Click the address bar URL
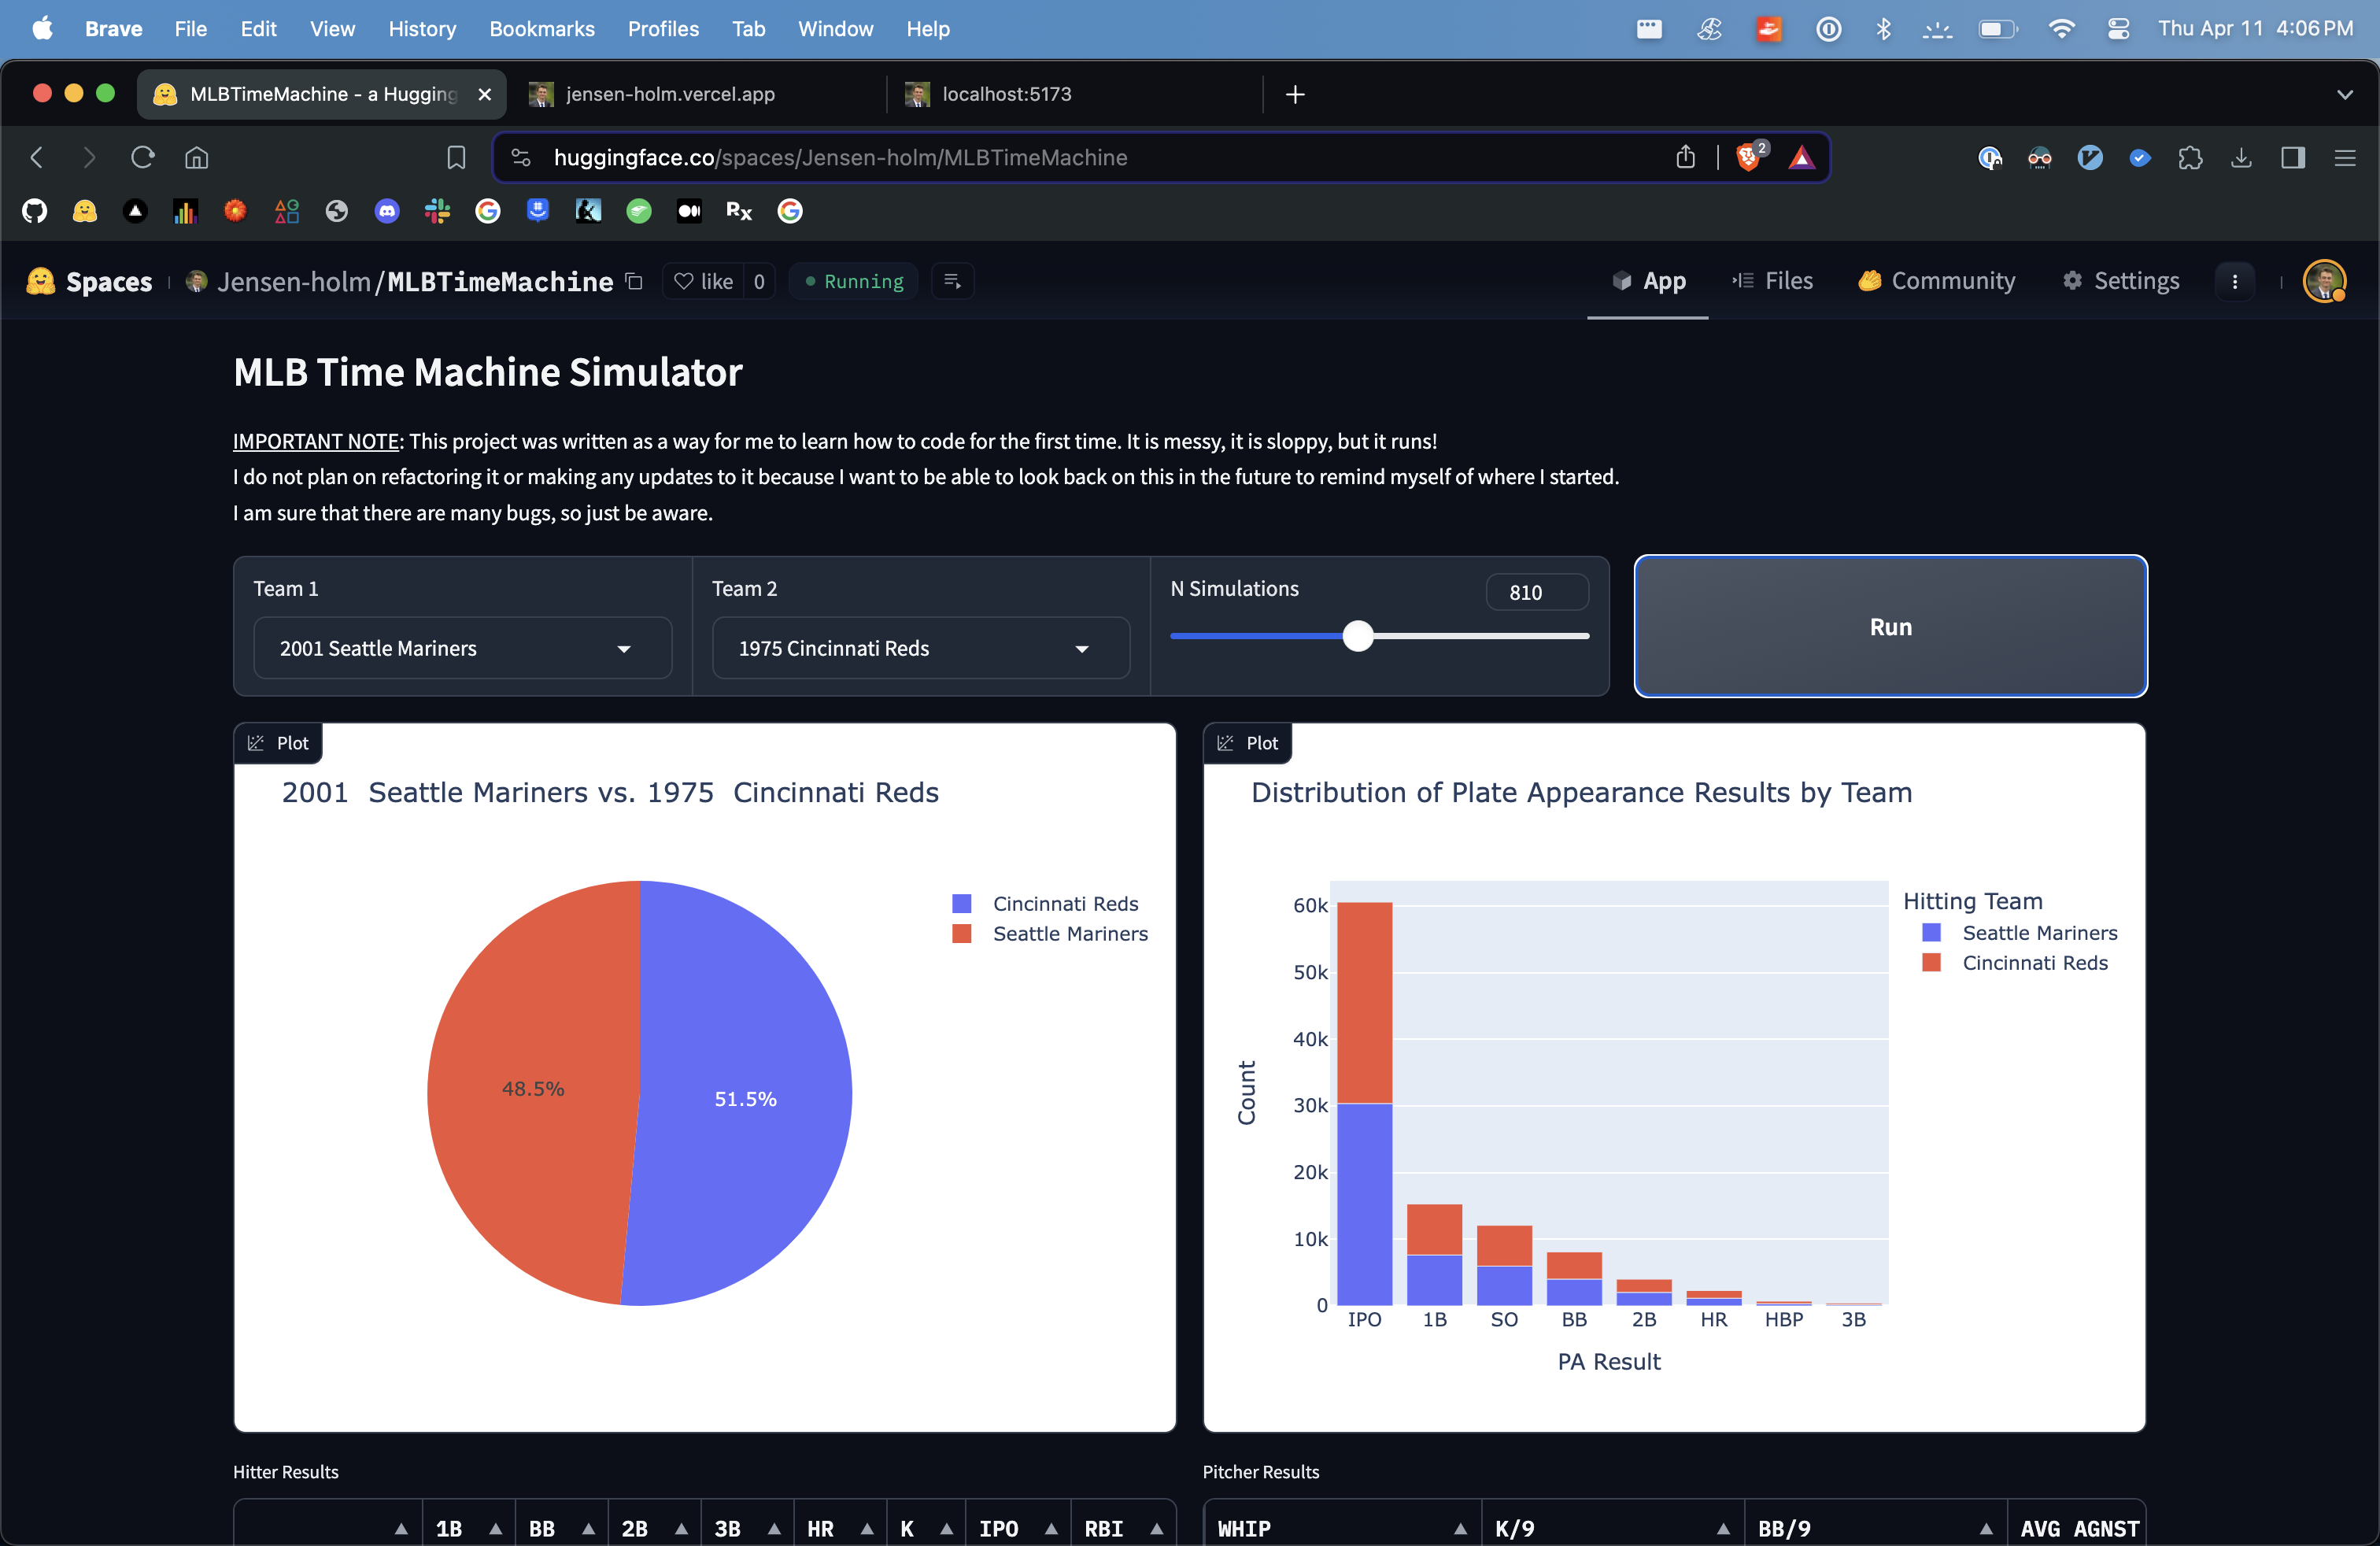Viewport: 2380px width, 1546px height. tap(840, 157)
